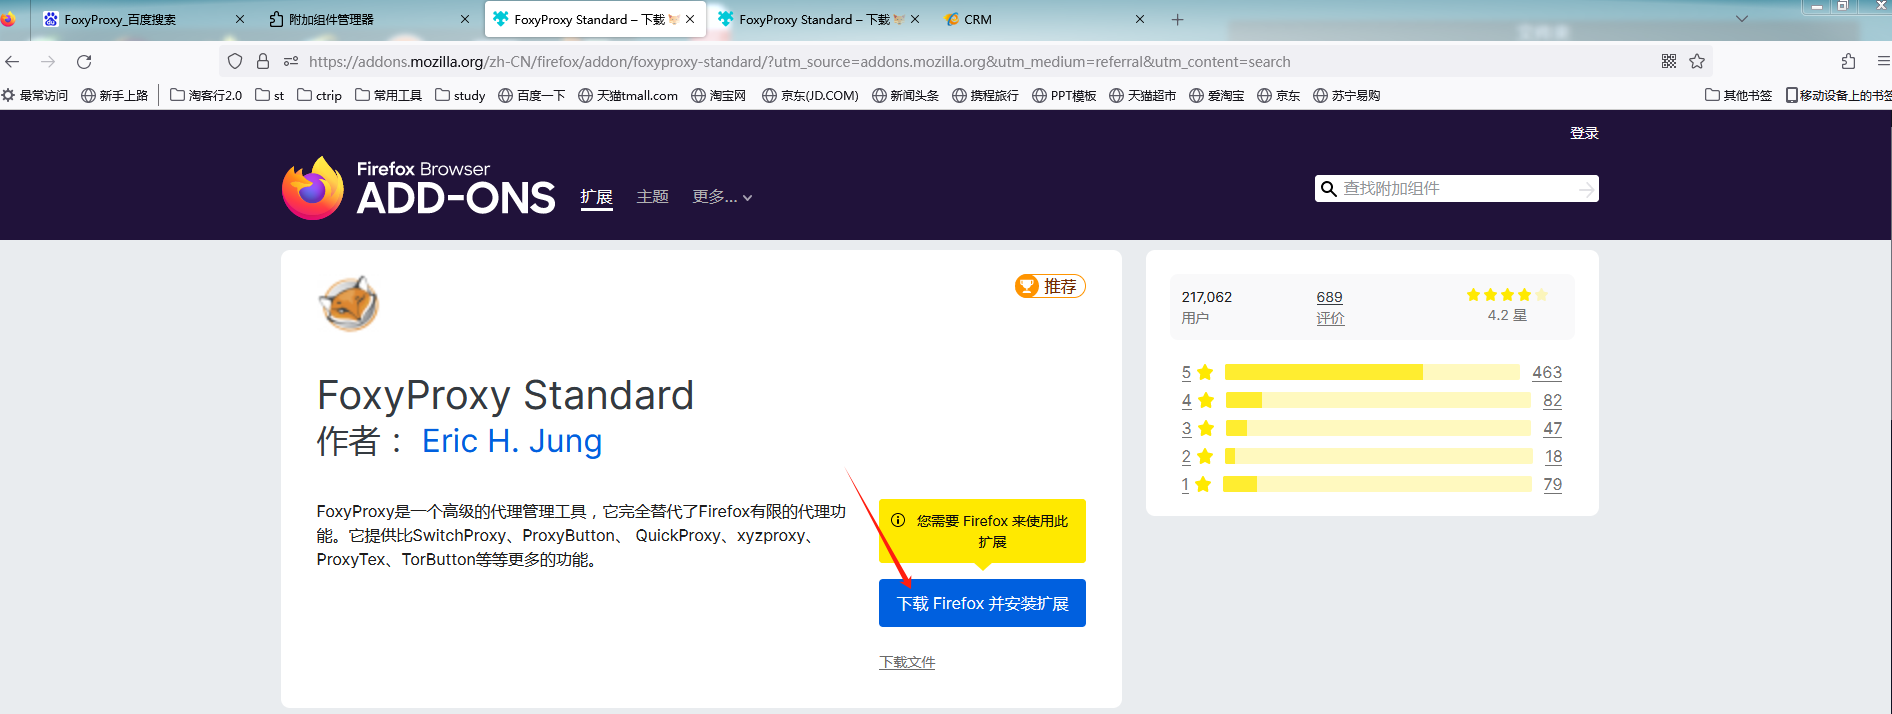
Task: Expand the 更多… dropdown menu
Action: 722,197
